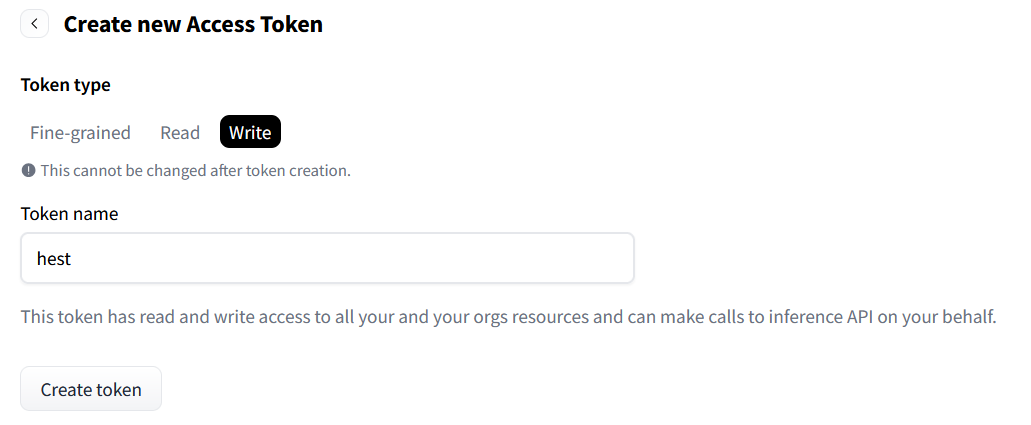Click the highlighted black Write pill

[x=250, y=132]
